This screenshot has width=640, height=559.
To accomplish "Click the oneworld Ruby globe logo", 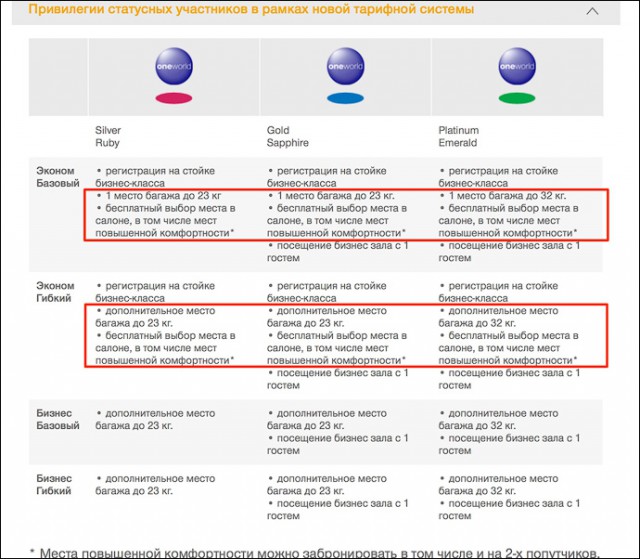I will (174, 66).
